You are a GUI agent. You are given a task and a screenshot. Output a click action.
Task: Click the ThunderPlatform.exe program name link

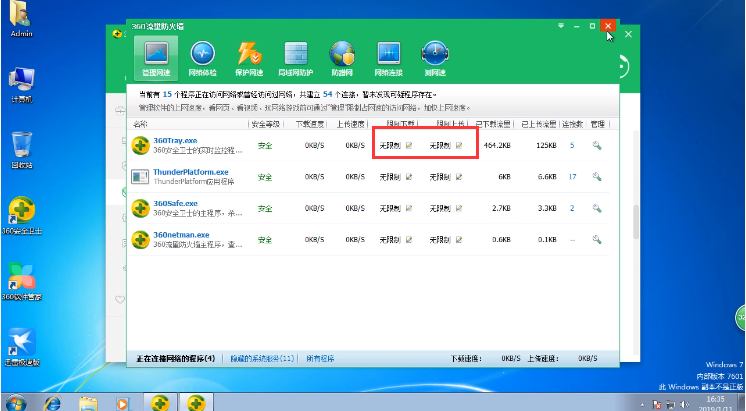[x=191, y=172]
